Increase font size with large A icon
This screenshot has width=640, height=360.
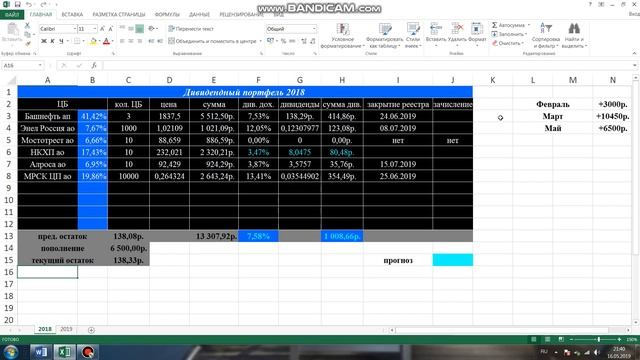pos(102,29)
